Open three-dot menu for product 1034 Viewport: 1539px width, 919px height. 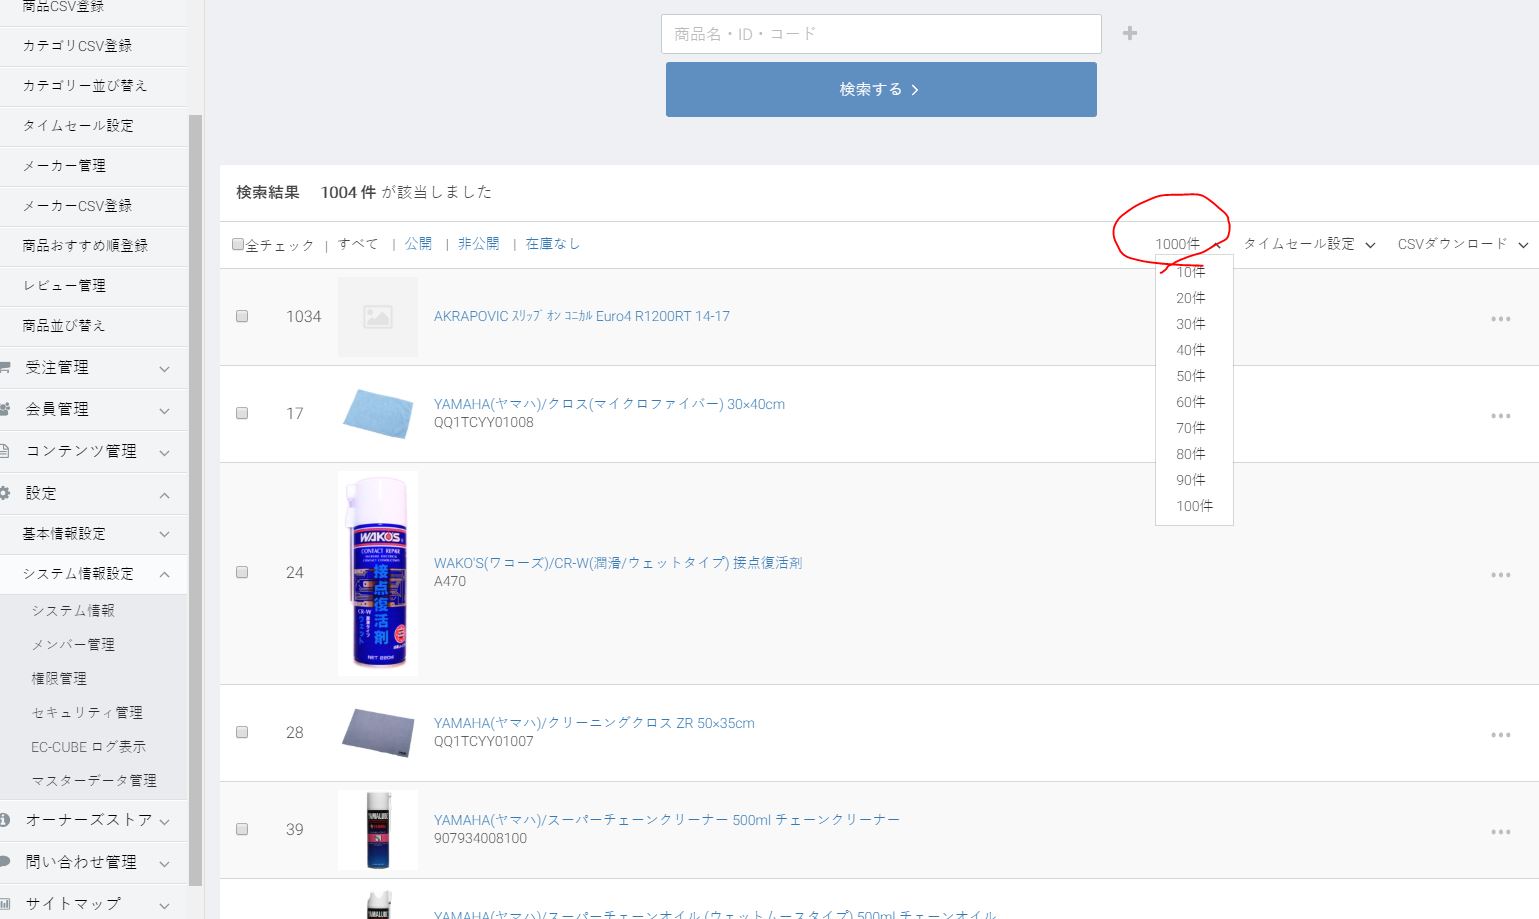tap(1500, 319)
